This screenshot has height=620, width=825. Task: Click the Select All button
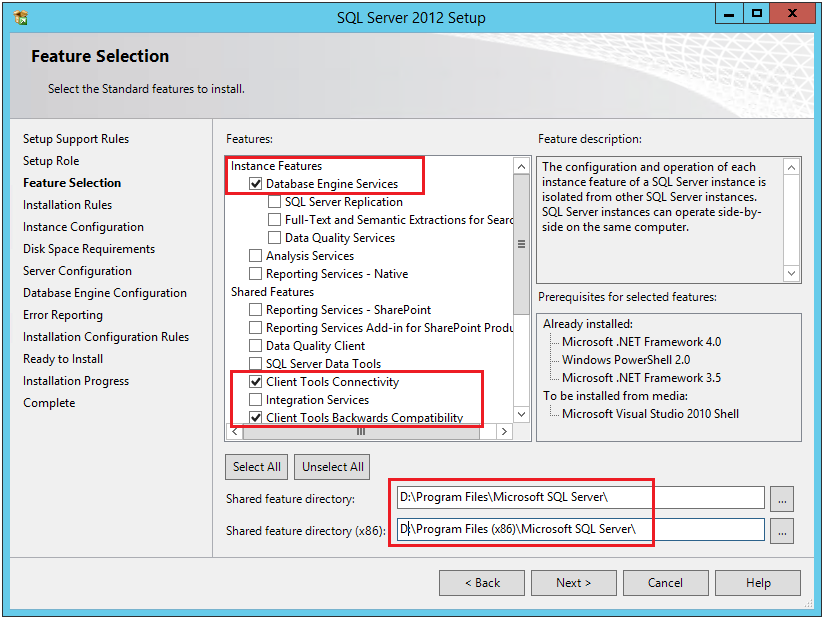click(257, 467)
